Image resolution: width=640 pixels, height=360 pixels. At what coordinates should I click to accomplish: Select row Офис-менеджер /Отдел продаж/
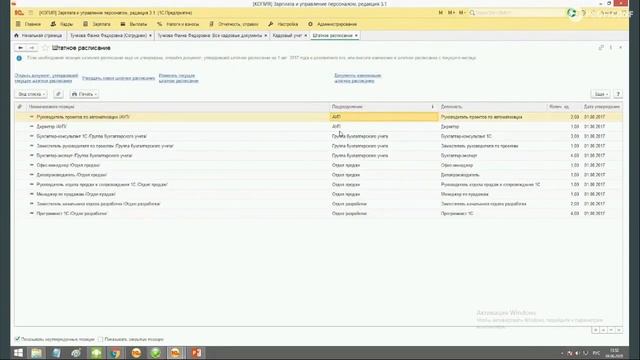pyautogui.click(x=318, y=165)
